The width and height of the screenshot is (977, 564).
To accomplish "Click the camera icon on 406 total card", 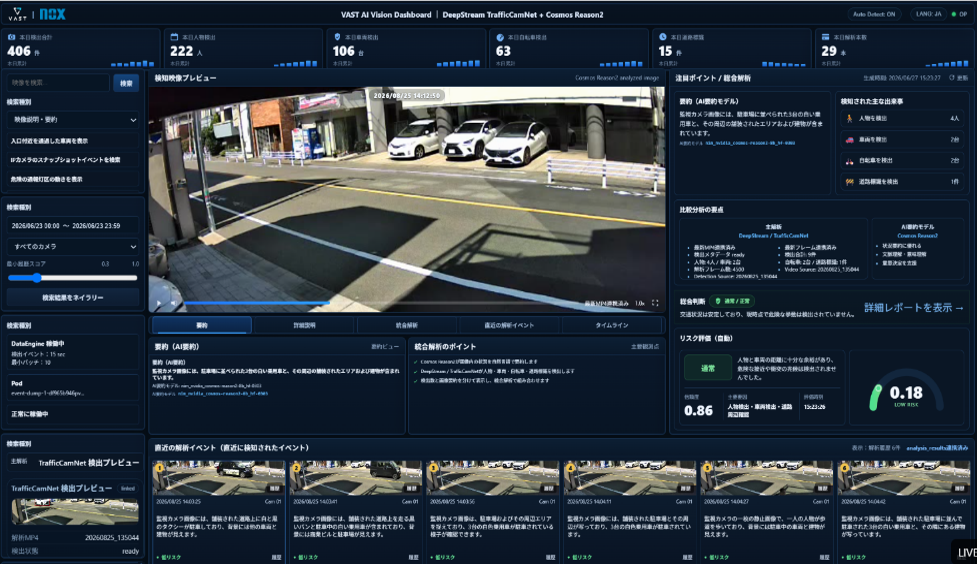I will [x=11, y=37].
